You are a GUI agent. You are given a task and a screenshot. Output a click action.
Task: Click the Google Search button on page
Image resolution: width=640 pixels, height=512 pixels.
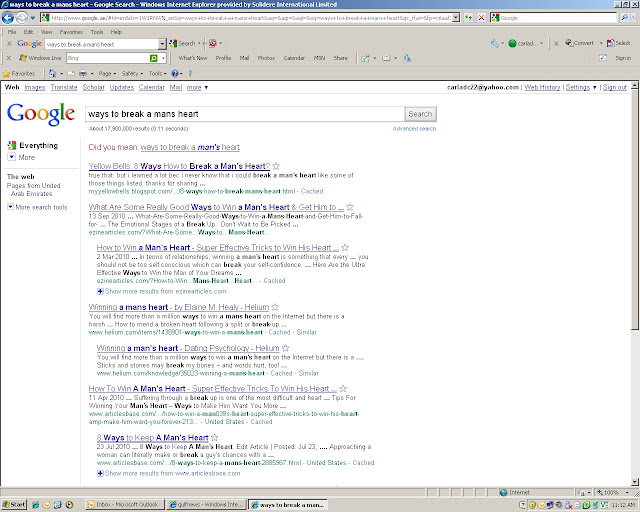click(420, 114)
